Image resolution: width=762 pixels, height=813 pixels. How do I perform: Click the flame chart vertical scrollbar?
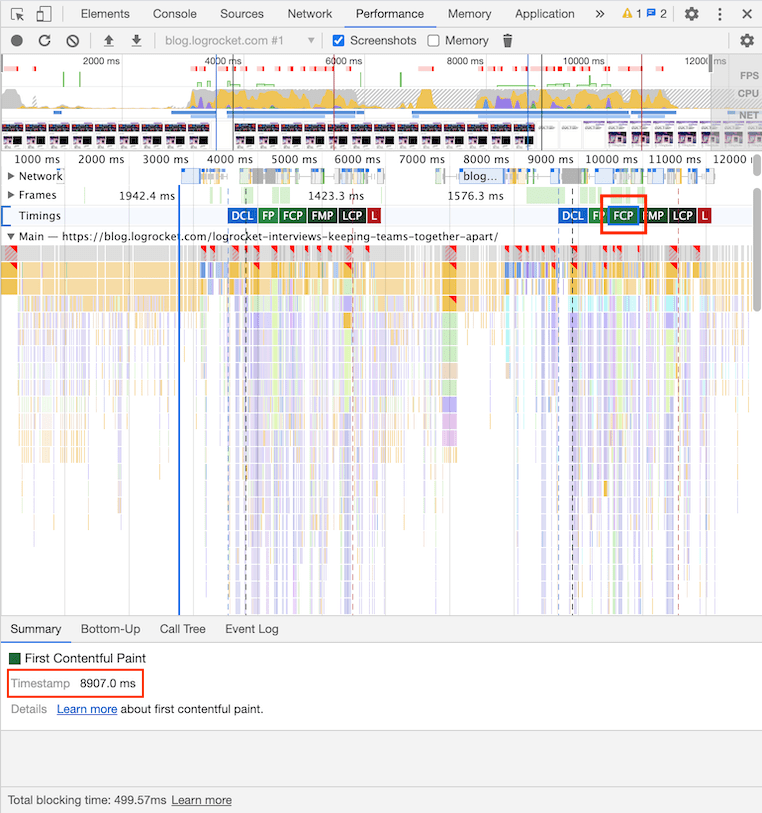pos(757,249)
